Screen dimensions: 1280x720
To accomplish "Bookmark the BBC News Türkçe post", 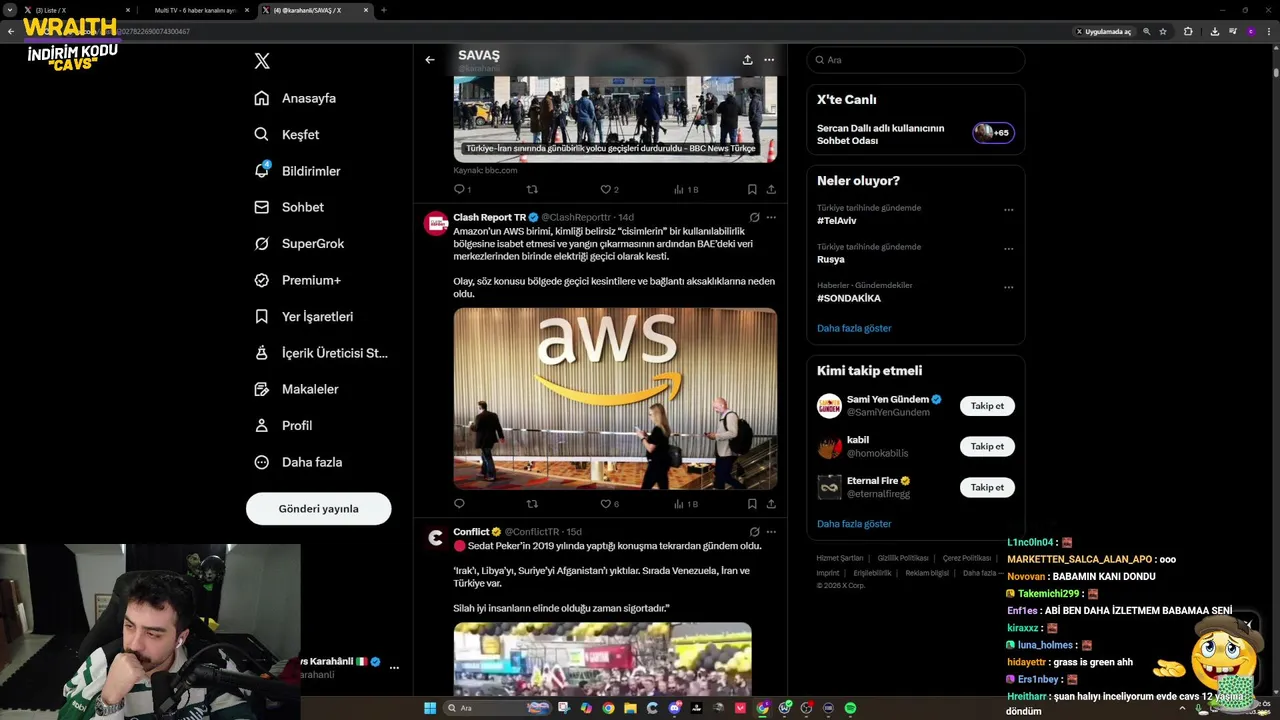I will click(752, 189).
